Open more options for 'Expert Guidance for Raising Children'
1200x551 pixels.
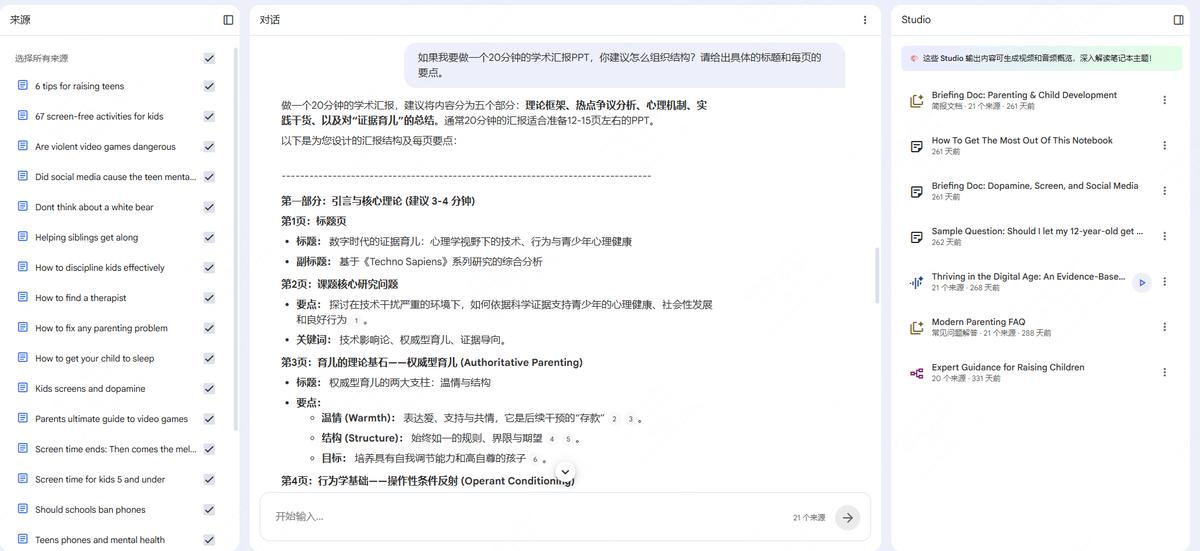(x=1164, y=373)
